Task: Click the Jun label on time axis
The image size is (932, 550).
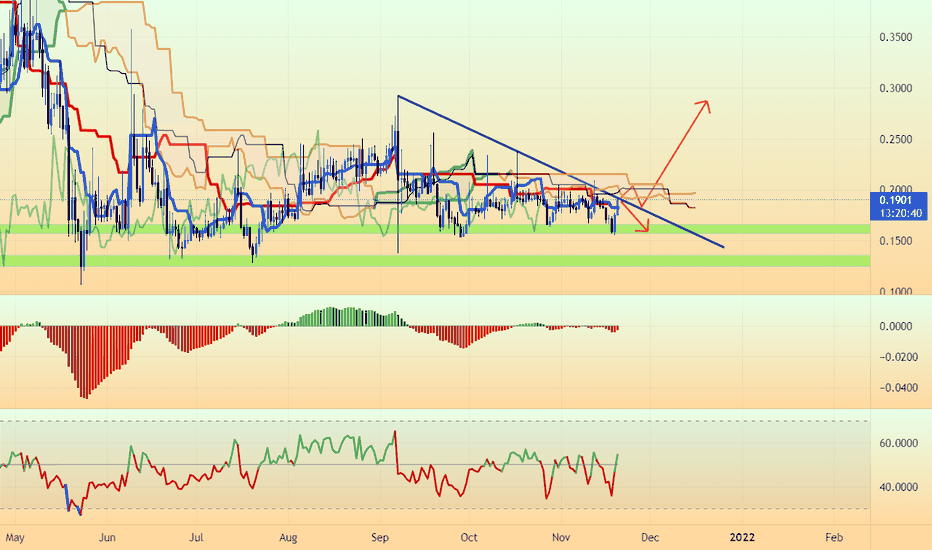Action: pyautogui.click(x=107, y=538)
